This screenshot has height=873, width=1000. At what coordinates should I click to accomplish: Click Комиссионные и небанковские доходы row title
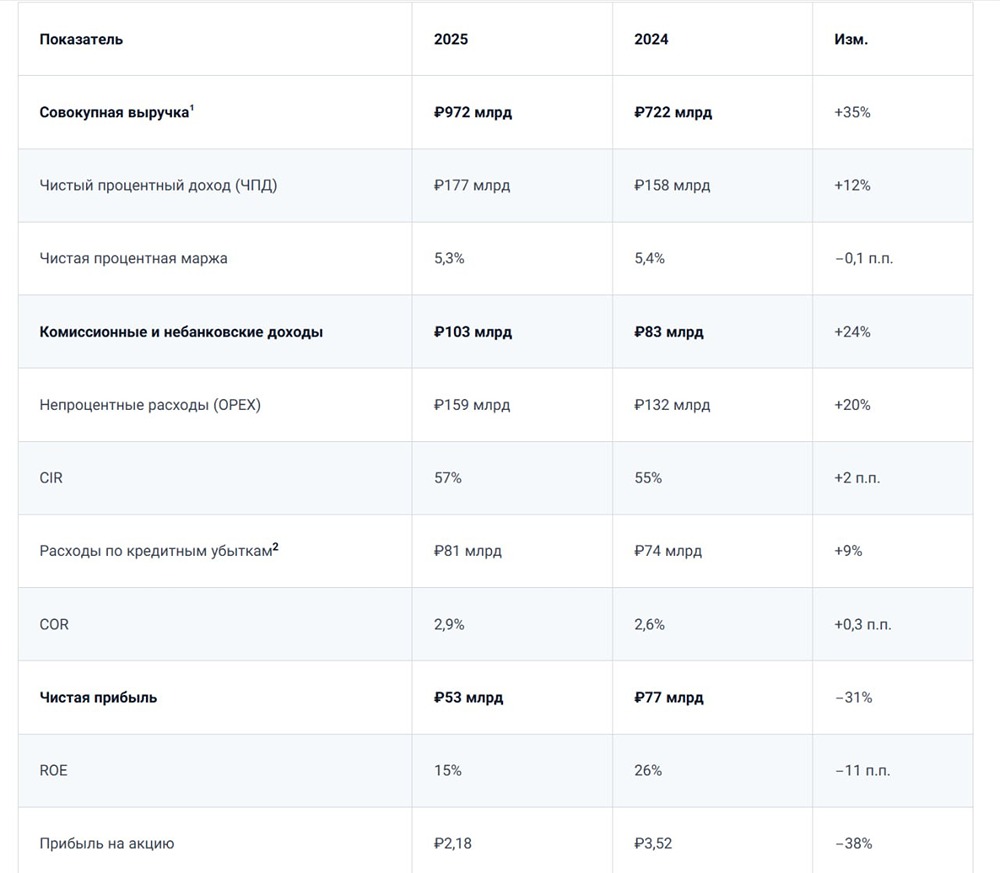[181, 332]
